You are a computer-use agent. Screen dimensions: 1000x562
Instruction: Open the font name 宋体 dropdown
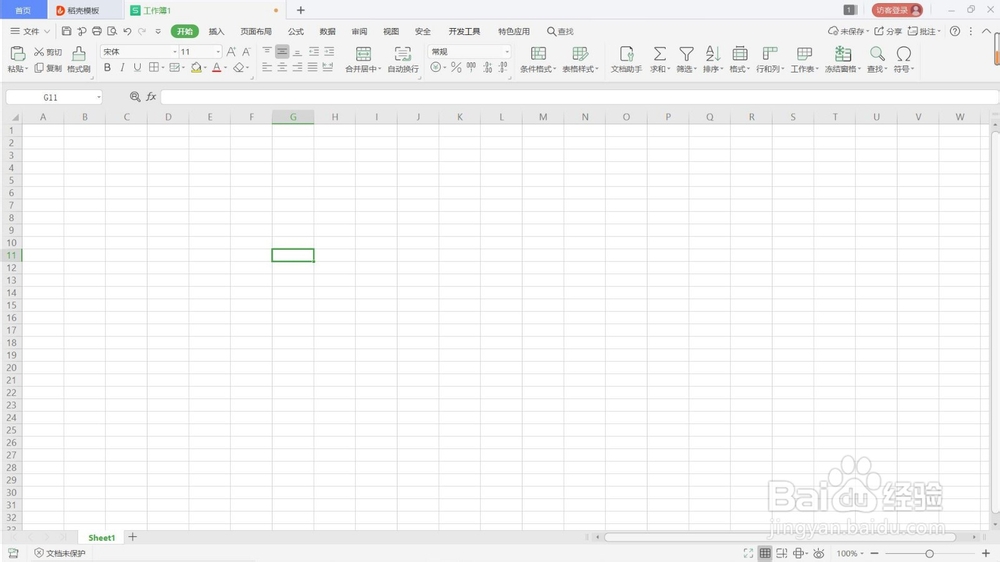(174, 52)
